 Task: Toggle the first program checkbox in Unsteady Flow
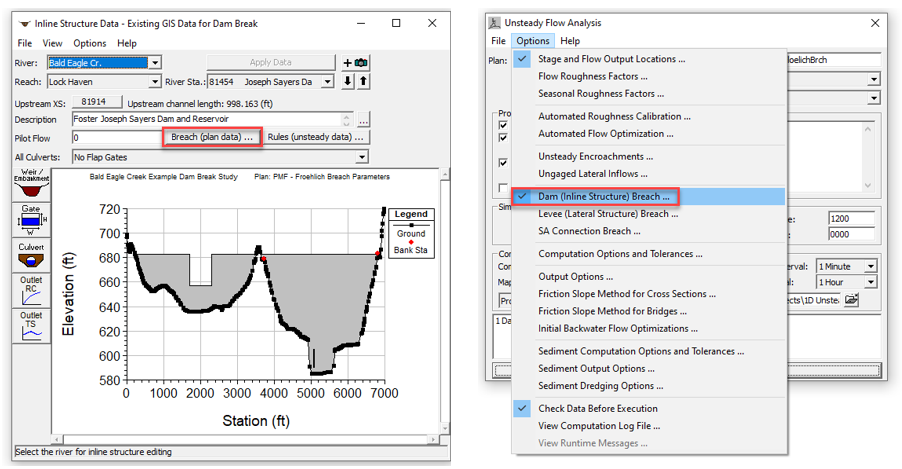click(x=503, y=125)
